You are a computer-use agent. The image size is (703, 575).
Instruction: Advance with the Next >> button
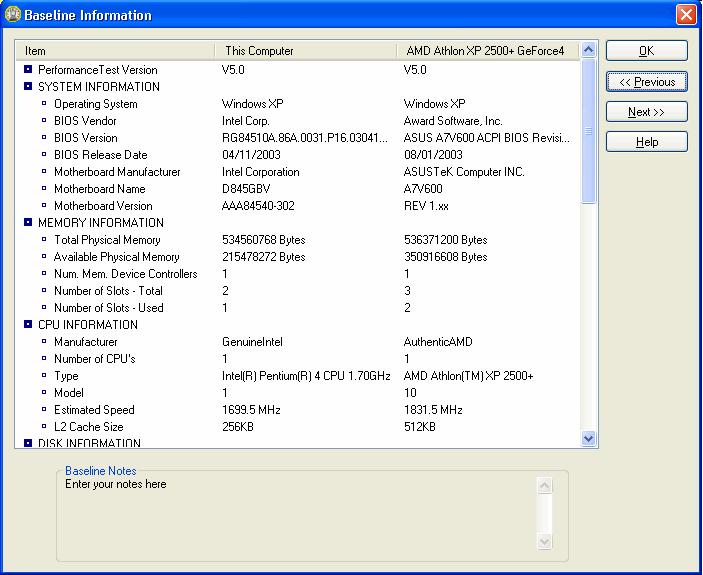[x=646, y=112]
